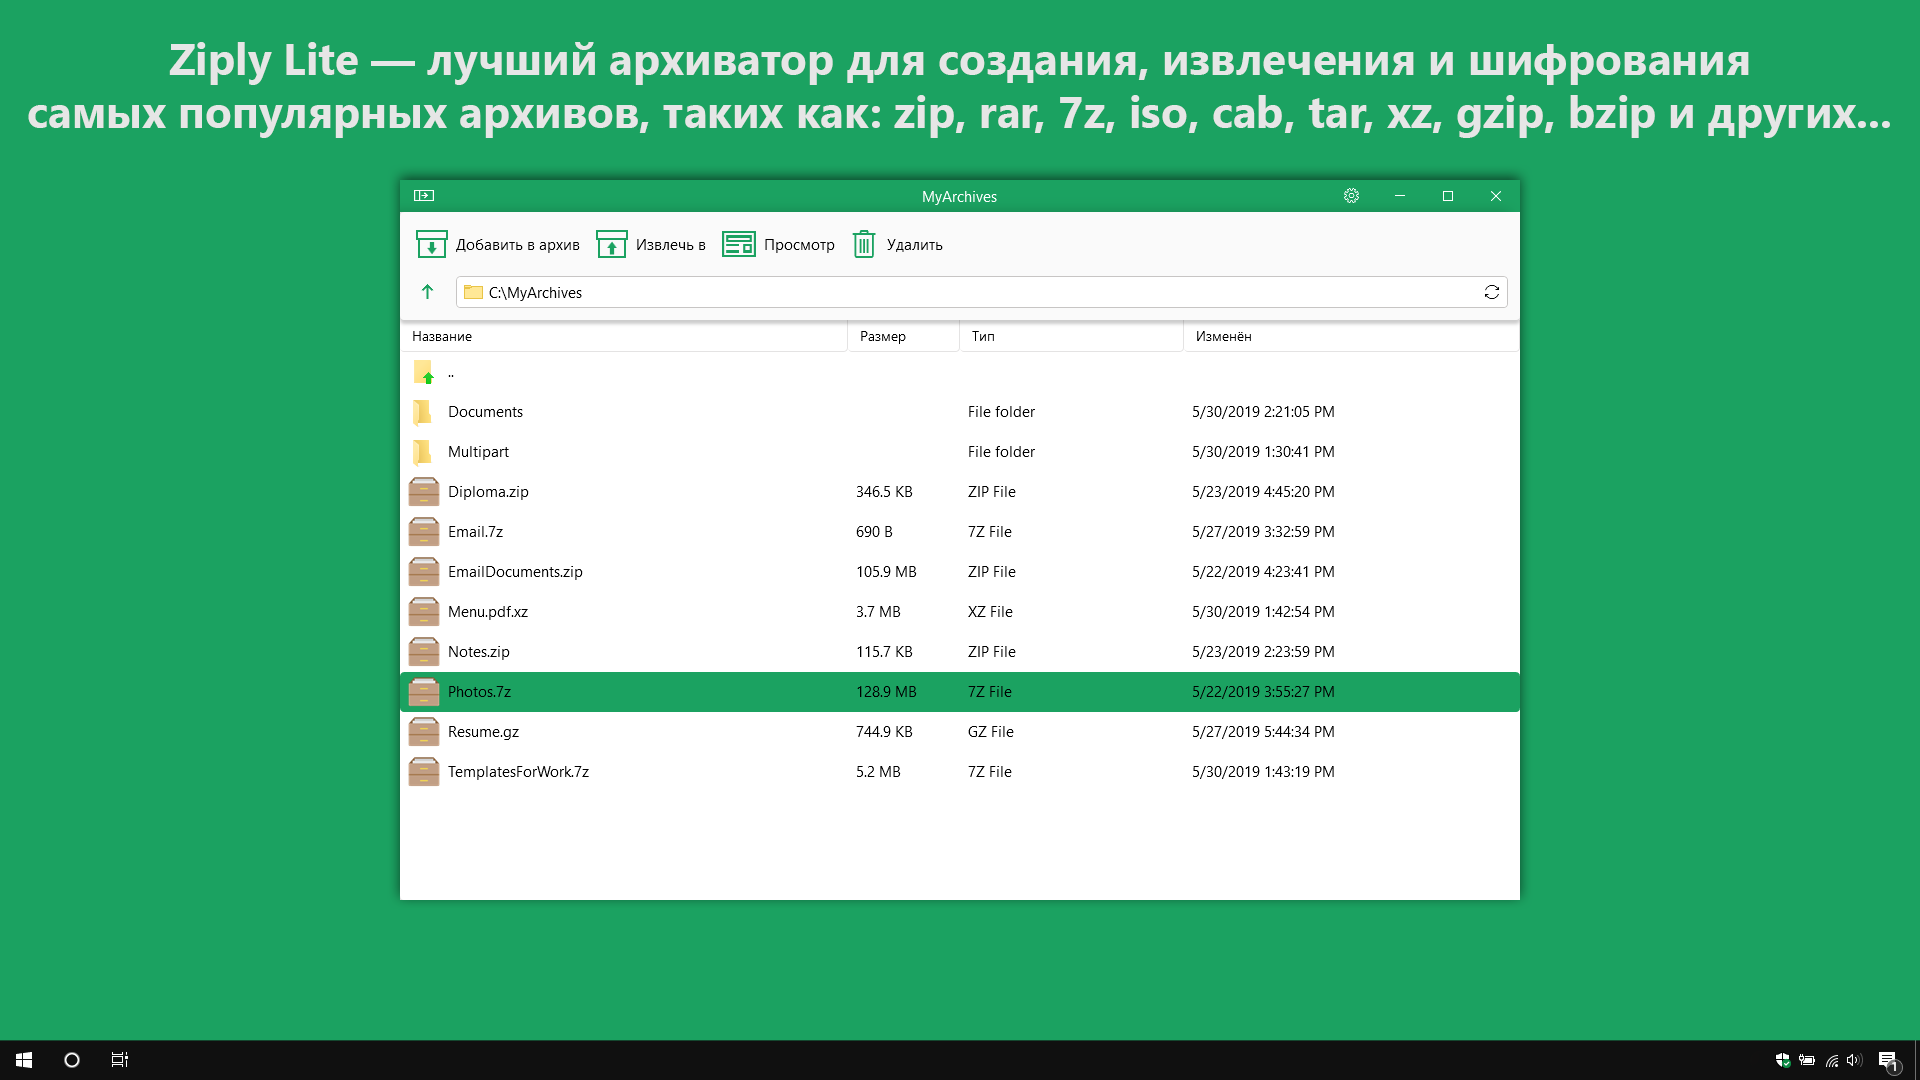
Task: Open Cortana search circle on taskbar
Action: [x=72, y=1060]
